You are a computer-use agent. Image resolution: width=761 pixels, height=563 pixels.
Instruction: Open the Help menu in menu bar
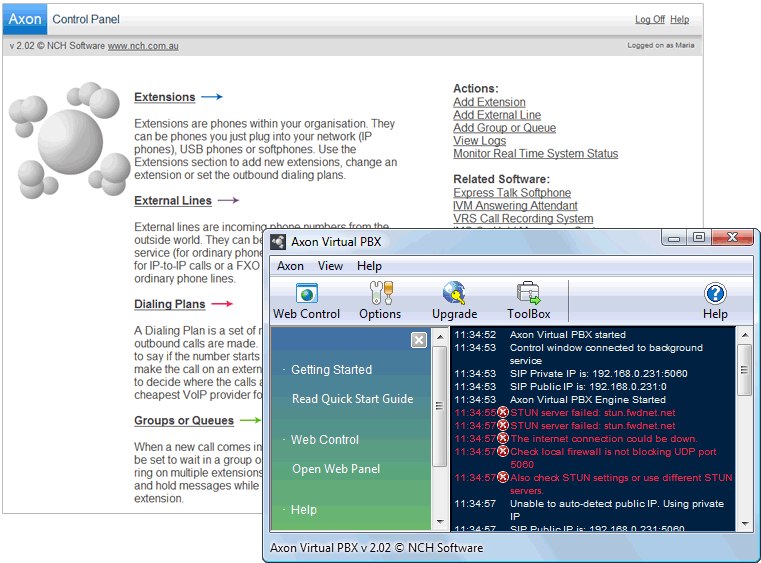[x=369, y=266]
